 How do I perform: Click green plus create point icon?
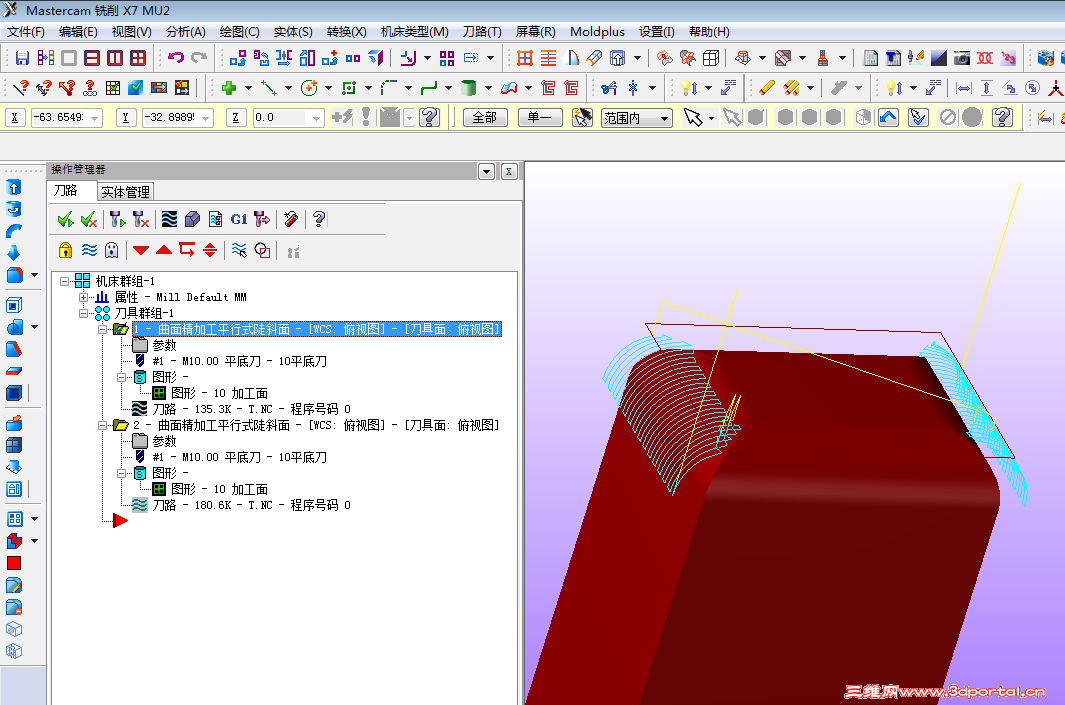[229, 88]
